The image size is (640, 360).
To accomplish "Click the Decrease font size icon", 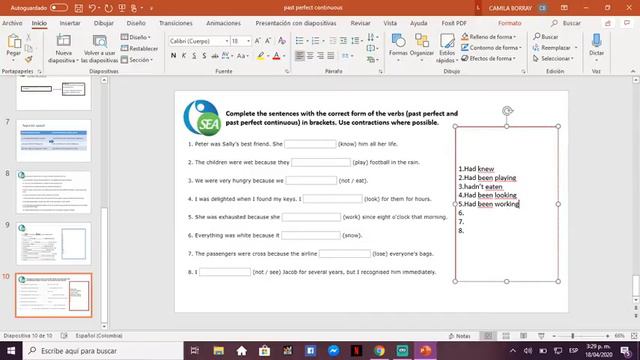I will pos(268,41).
